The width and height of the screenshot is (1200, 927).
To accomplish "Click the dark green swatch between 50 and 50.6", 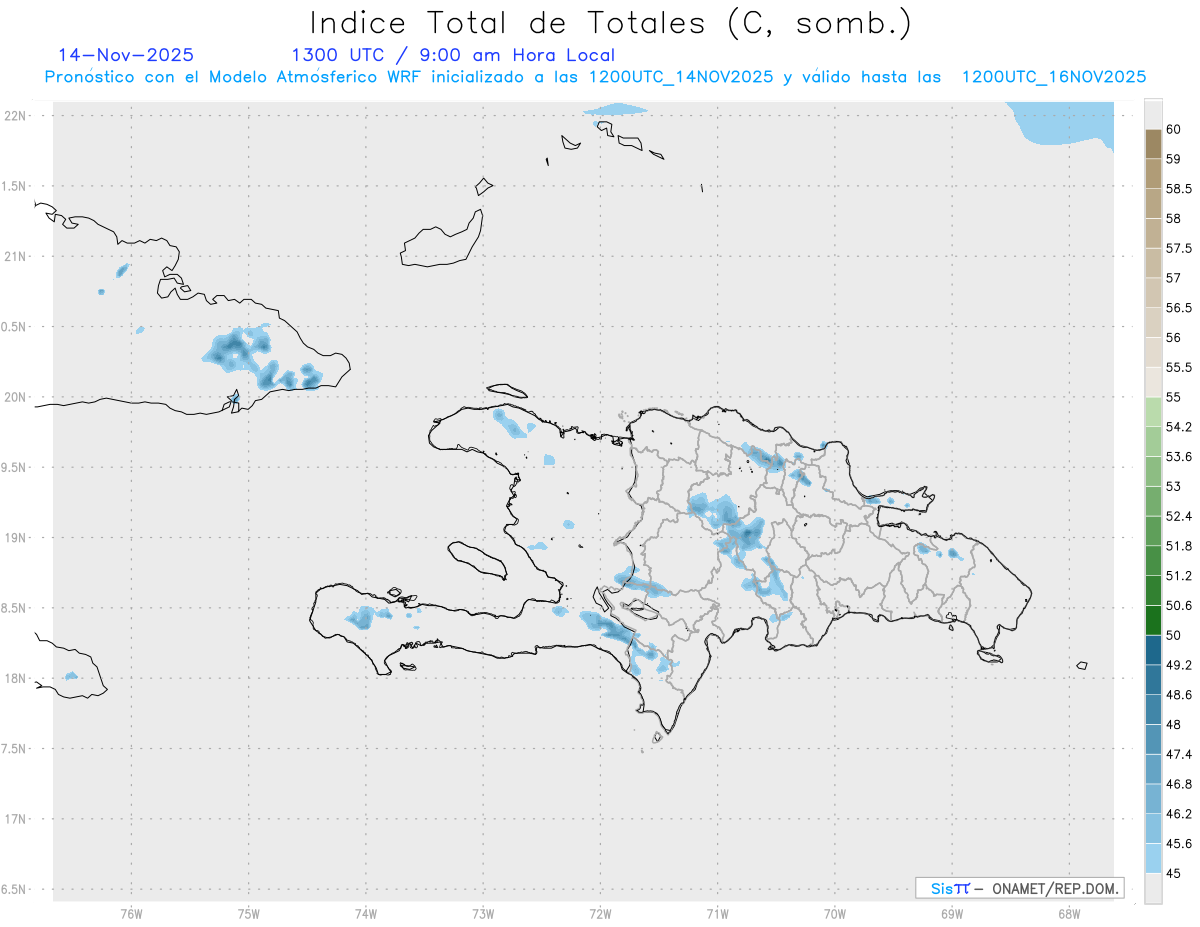I will (x=1153, y=620).
